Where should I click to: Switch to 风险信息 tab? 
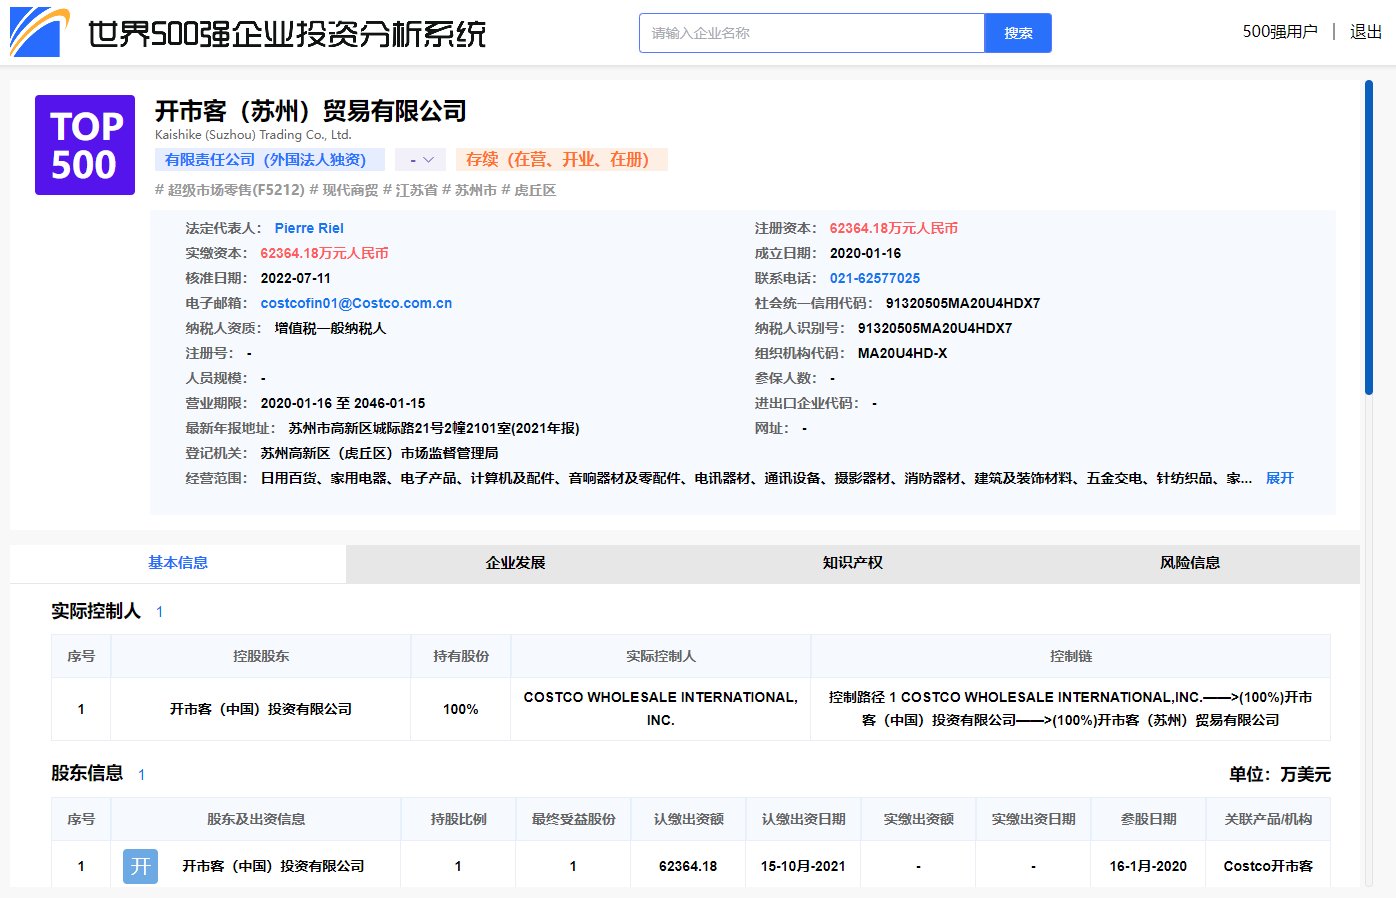[x=1190, y=563]
